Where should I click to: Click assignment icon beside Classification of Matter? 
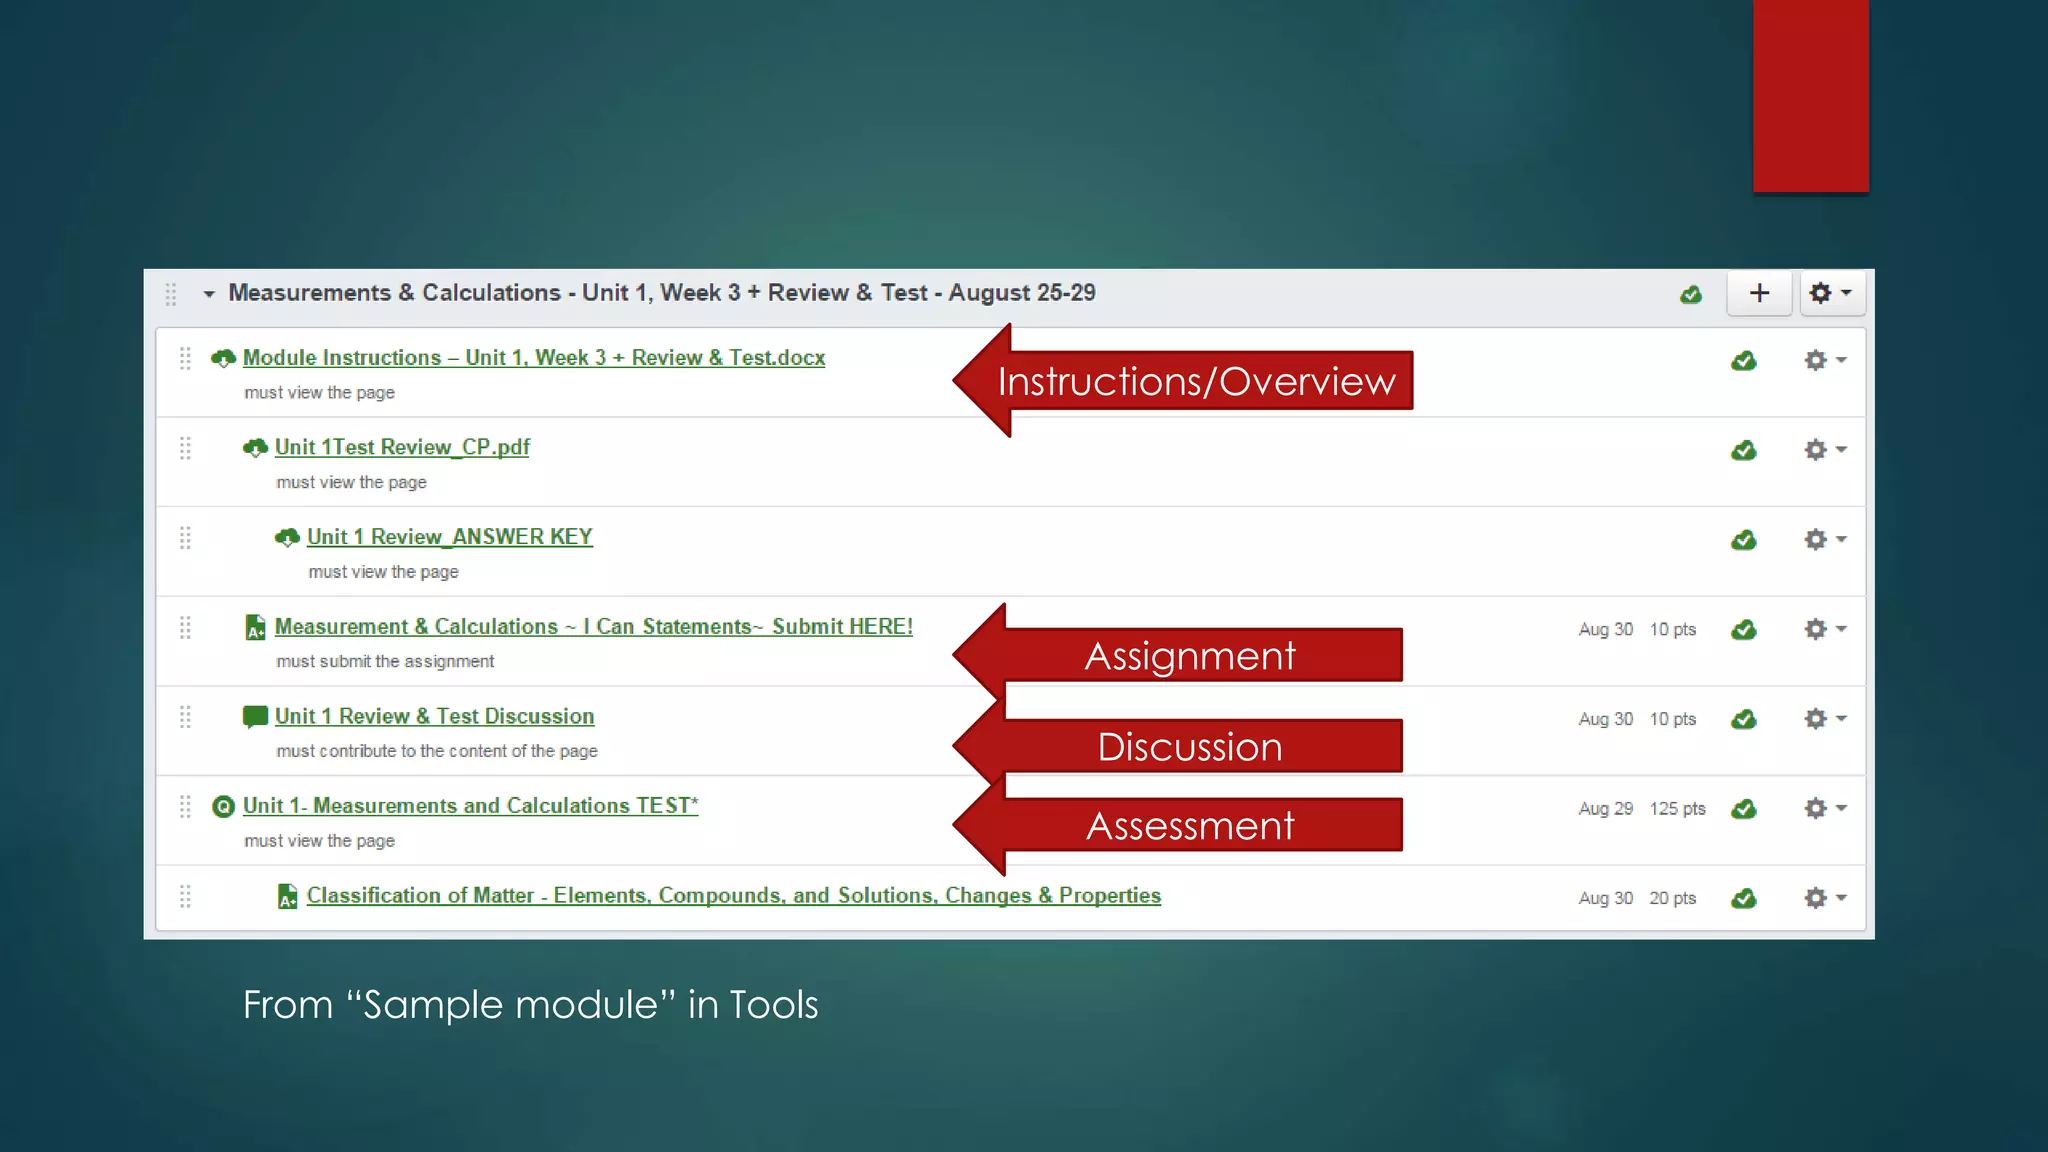pos(287,896)
